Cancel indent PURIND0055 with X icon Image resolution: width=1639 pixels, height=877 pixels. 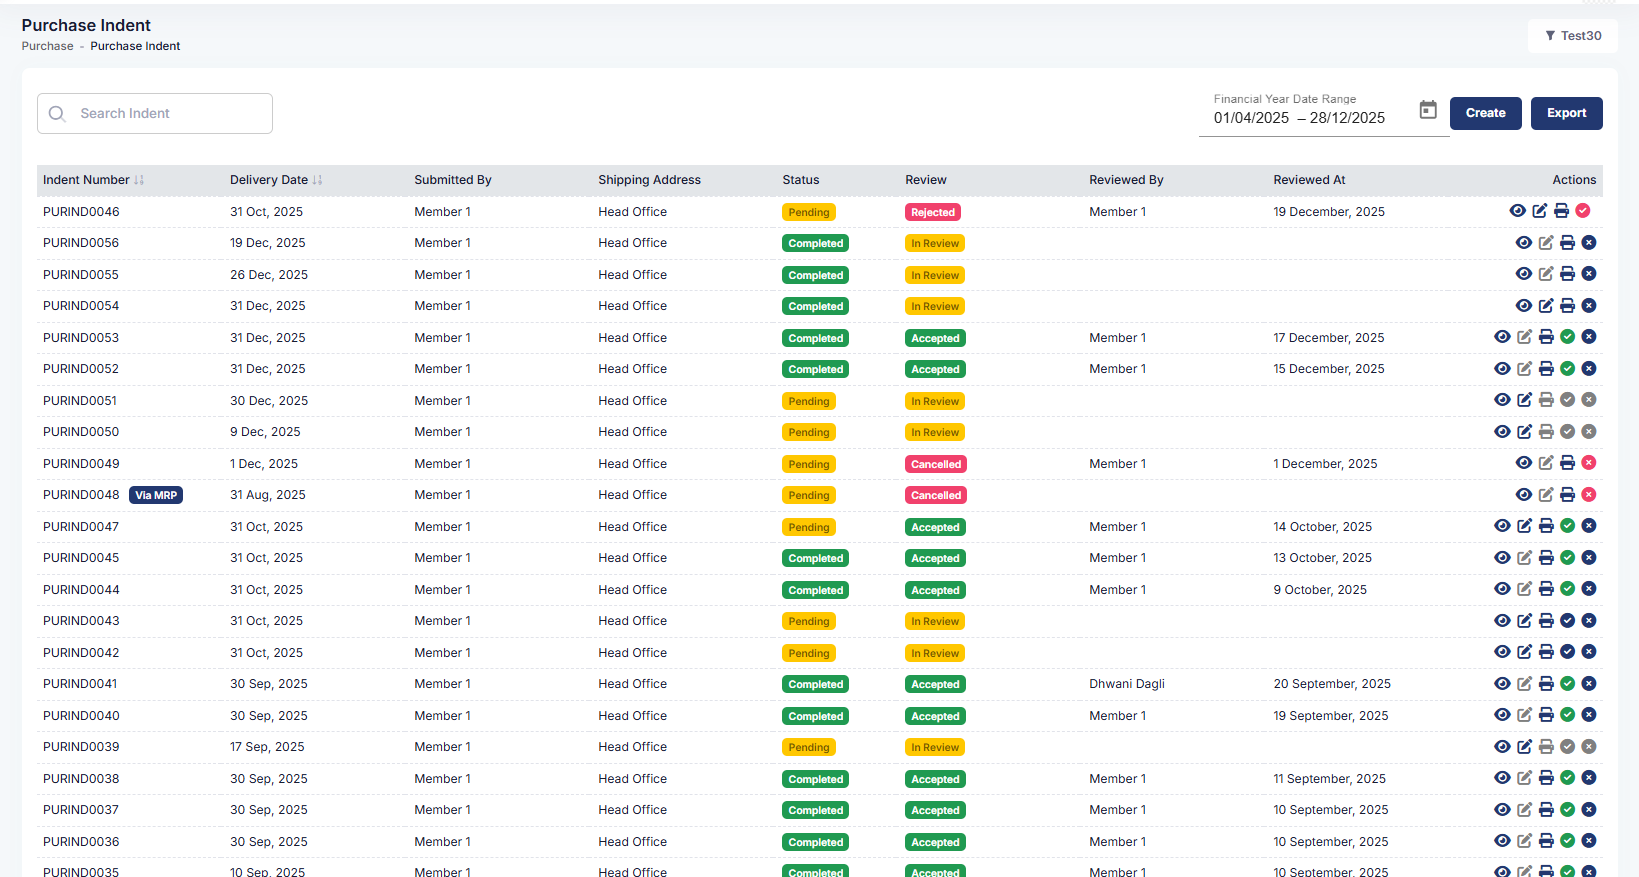tap(1589, 274)
